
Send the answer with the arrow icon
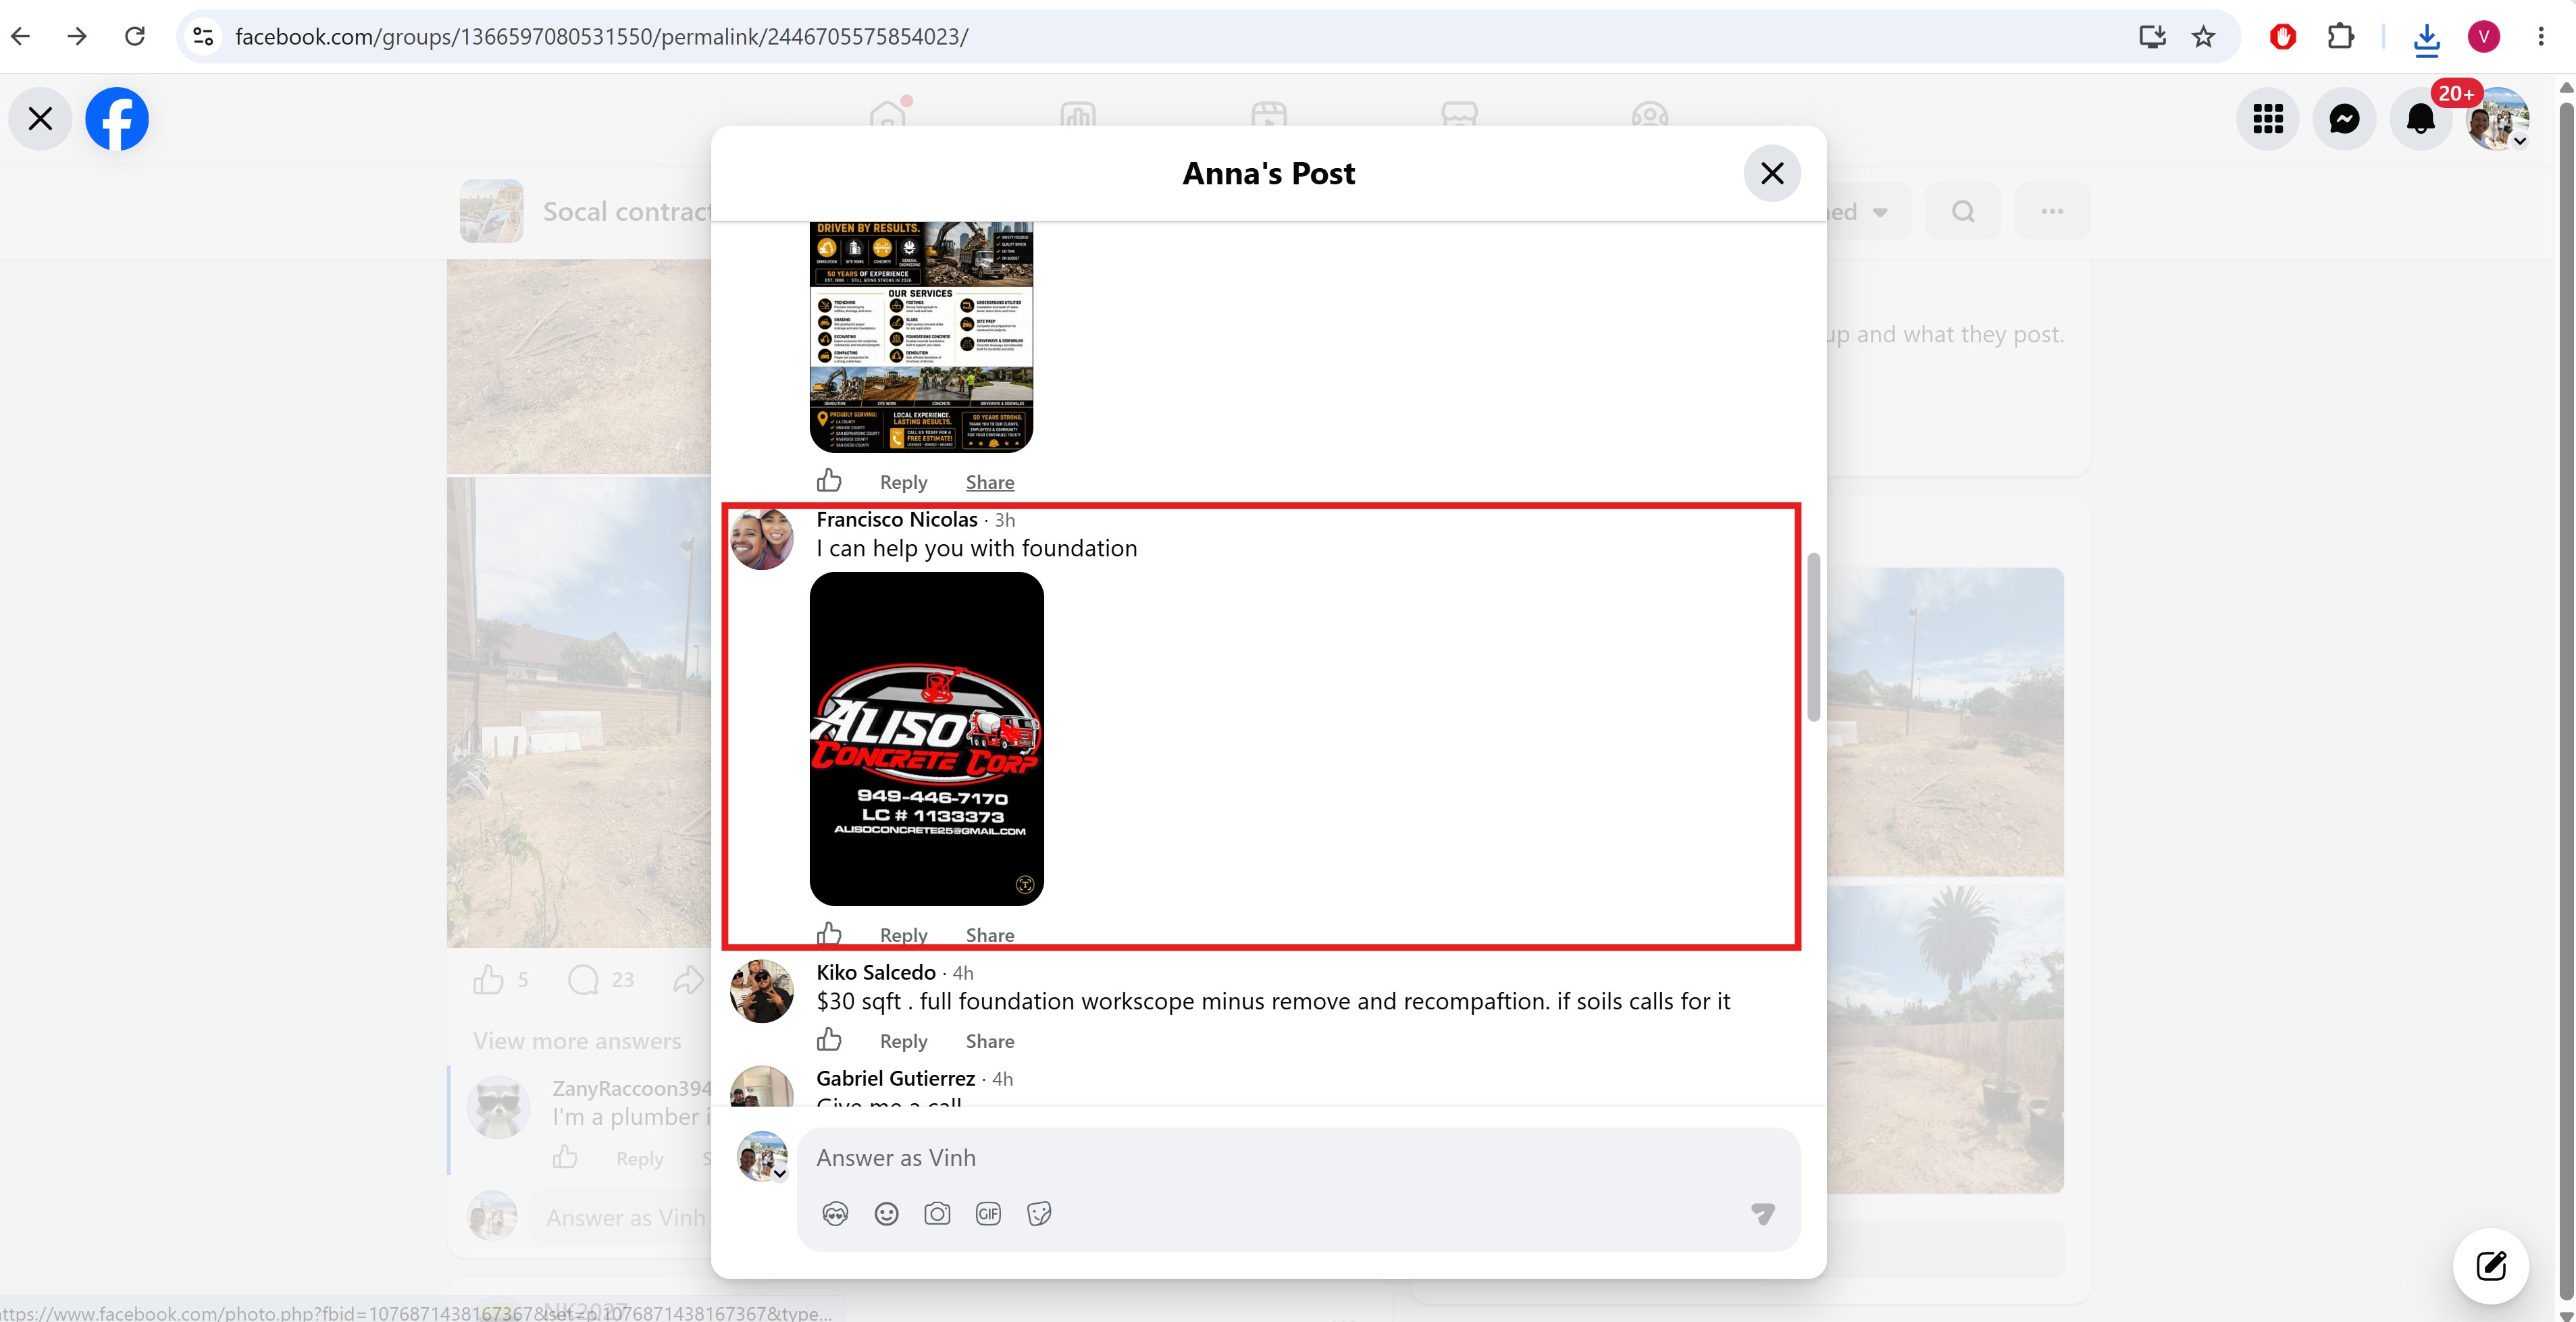[1763, 1214]
